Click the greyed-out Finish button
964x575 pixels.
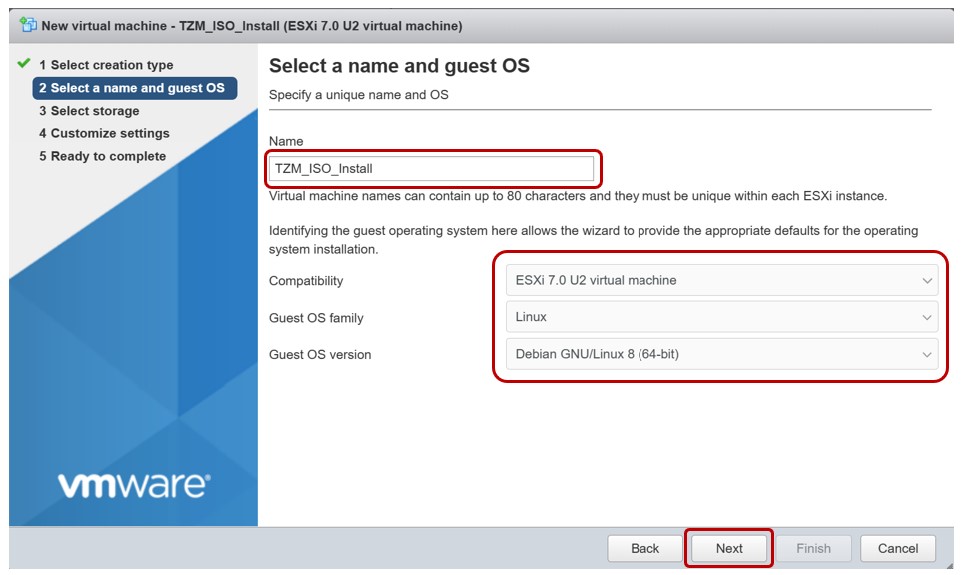(813, 548)
